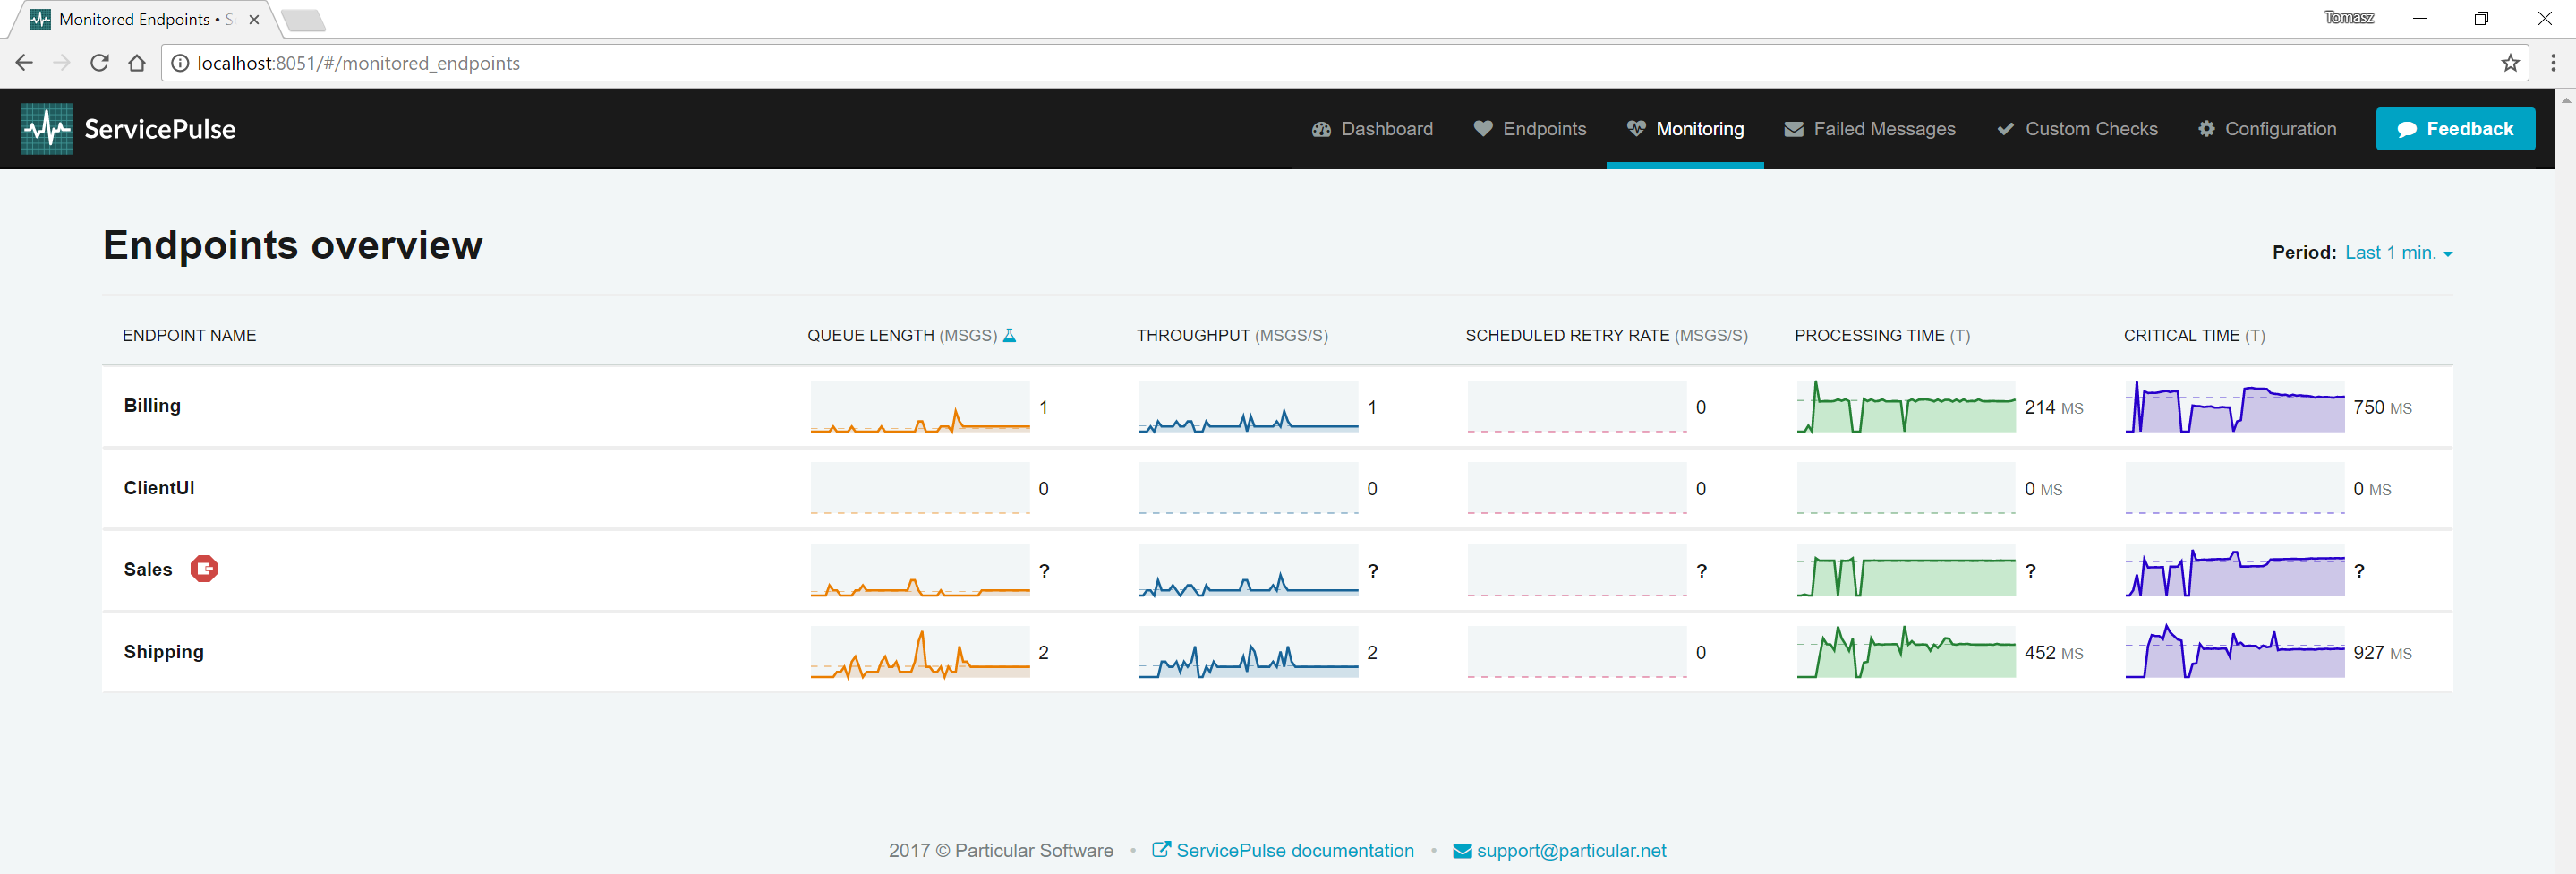Click the PROCESSING TIME (T) column header
Screen dimensions: 2576x874
point(1882,336)
